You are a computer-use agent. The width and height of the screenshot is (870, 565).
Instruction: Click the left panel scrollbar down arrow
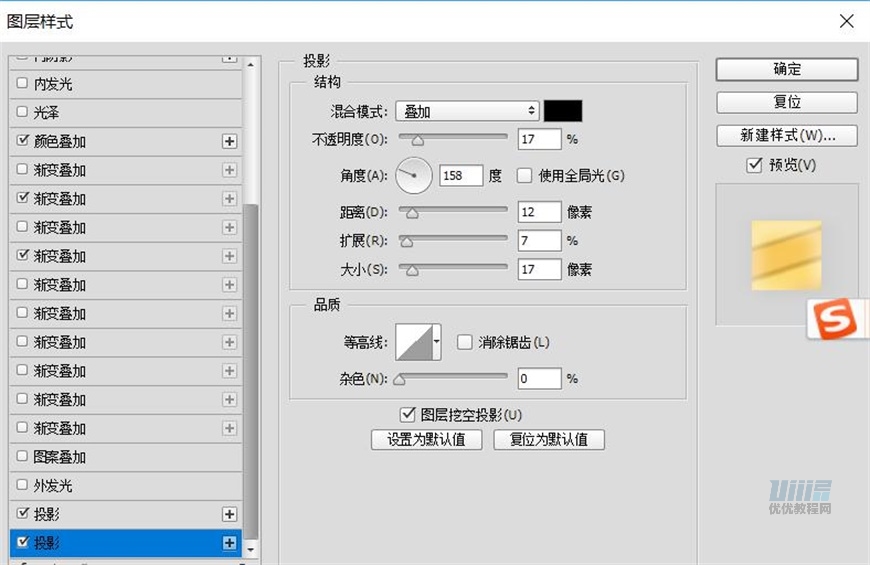[251, 549]
